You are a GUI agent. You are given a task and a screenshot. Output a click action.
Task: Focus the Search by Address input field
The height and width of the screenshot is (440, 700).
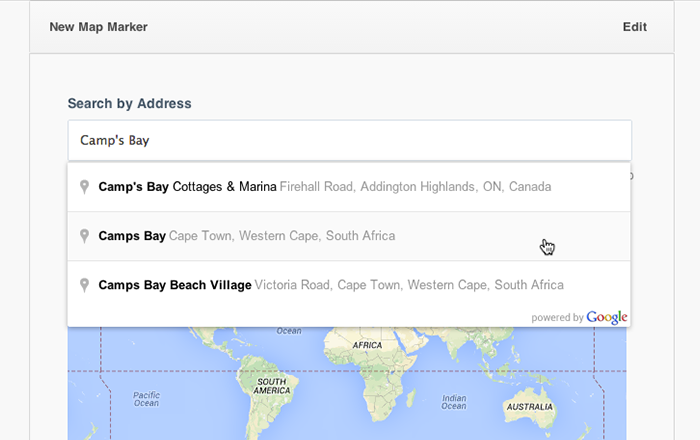349,141
